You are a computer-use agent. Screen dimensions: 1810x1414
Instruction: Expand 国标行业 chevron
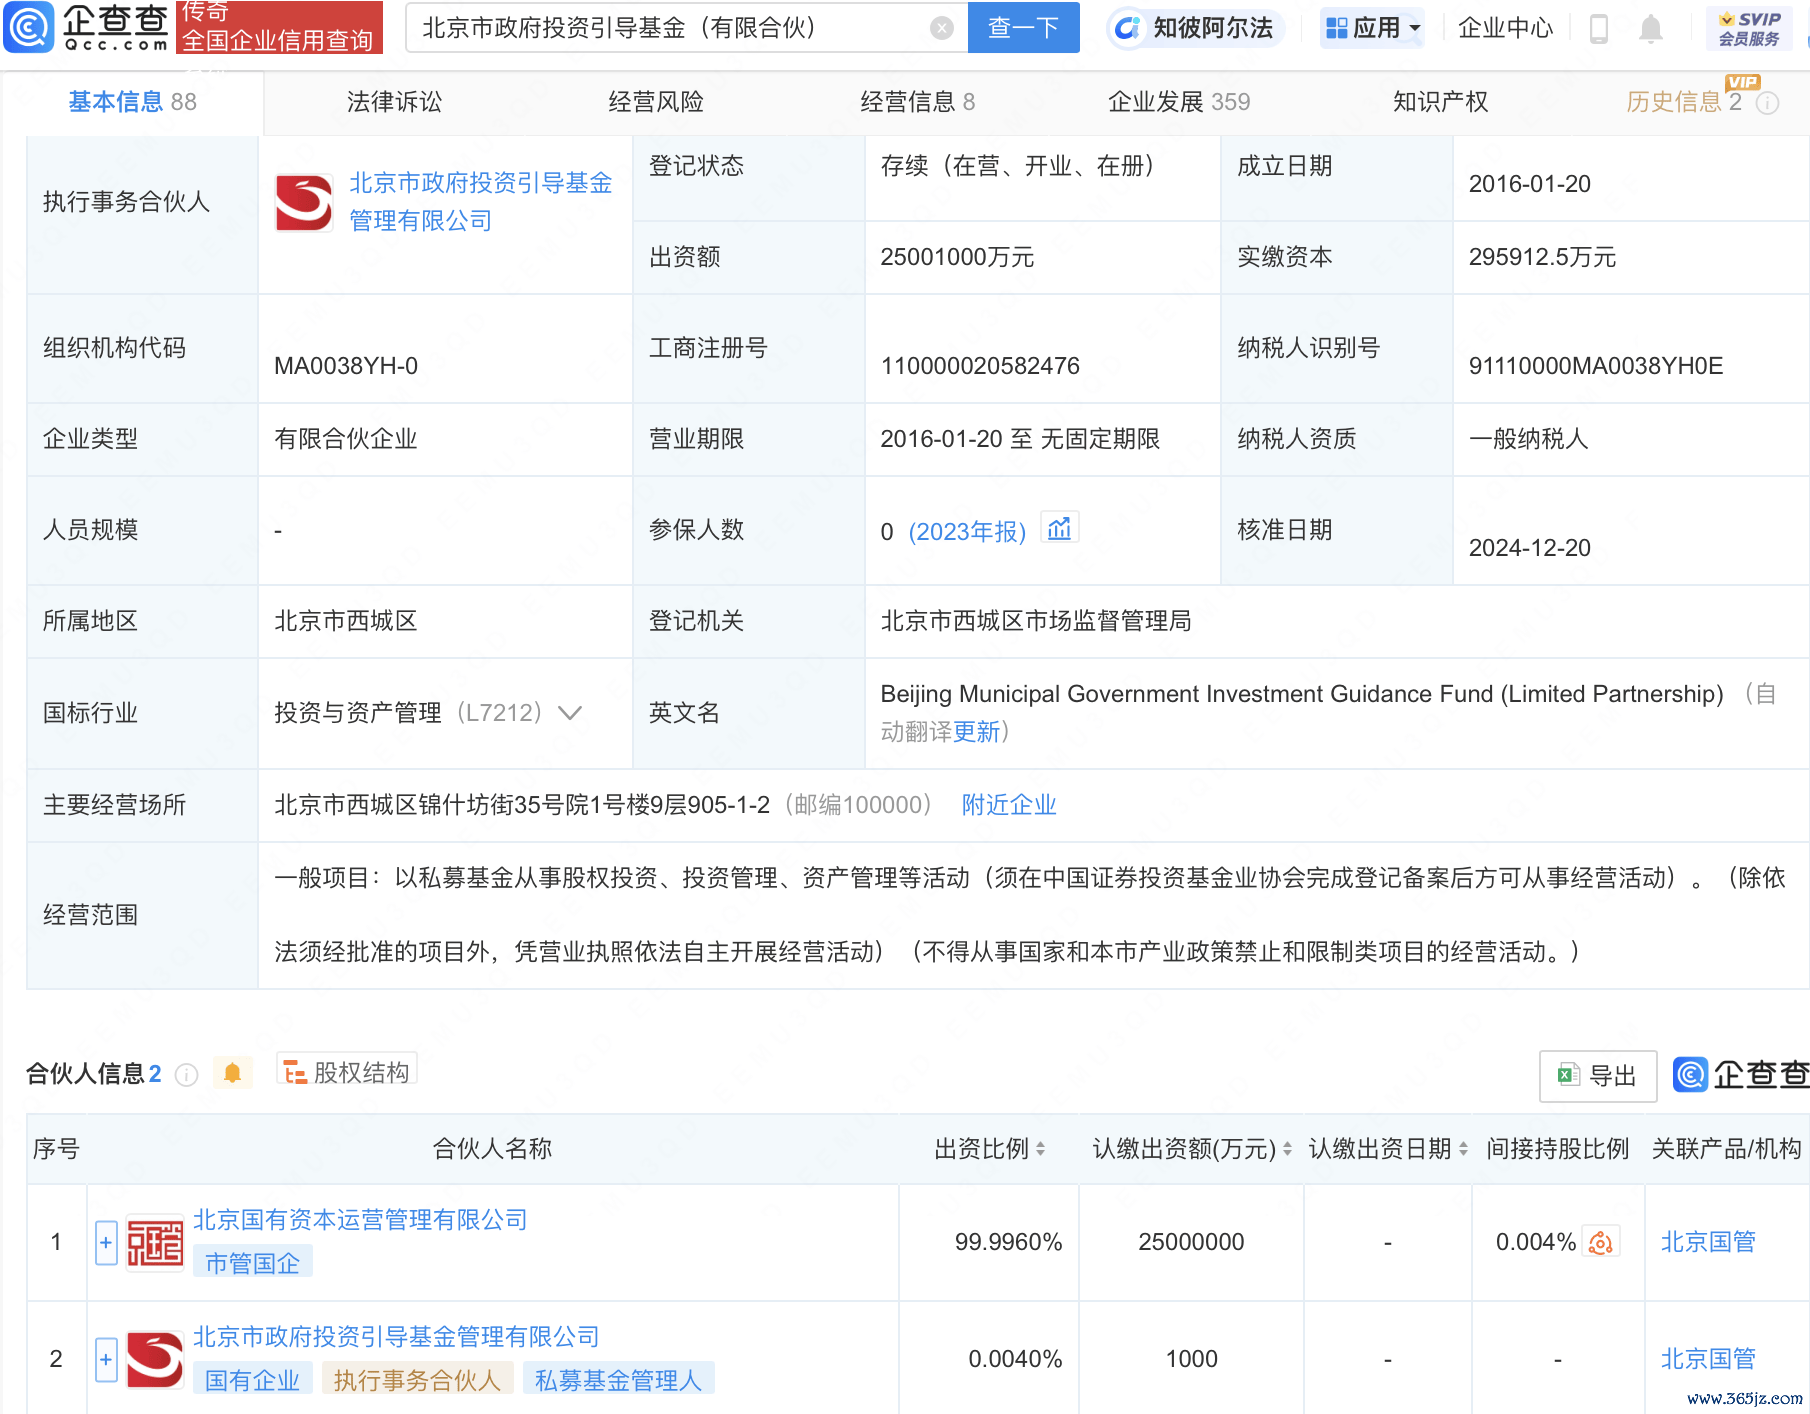[x=570, y=713]
